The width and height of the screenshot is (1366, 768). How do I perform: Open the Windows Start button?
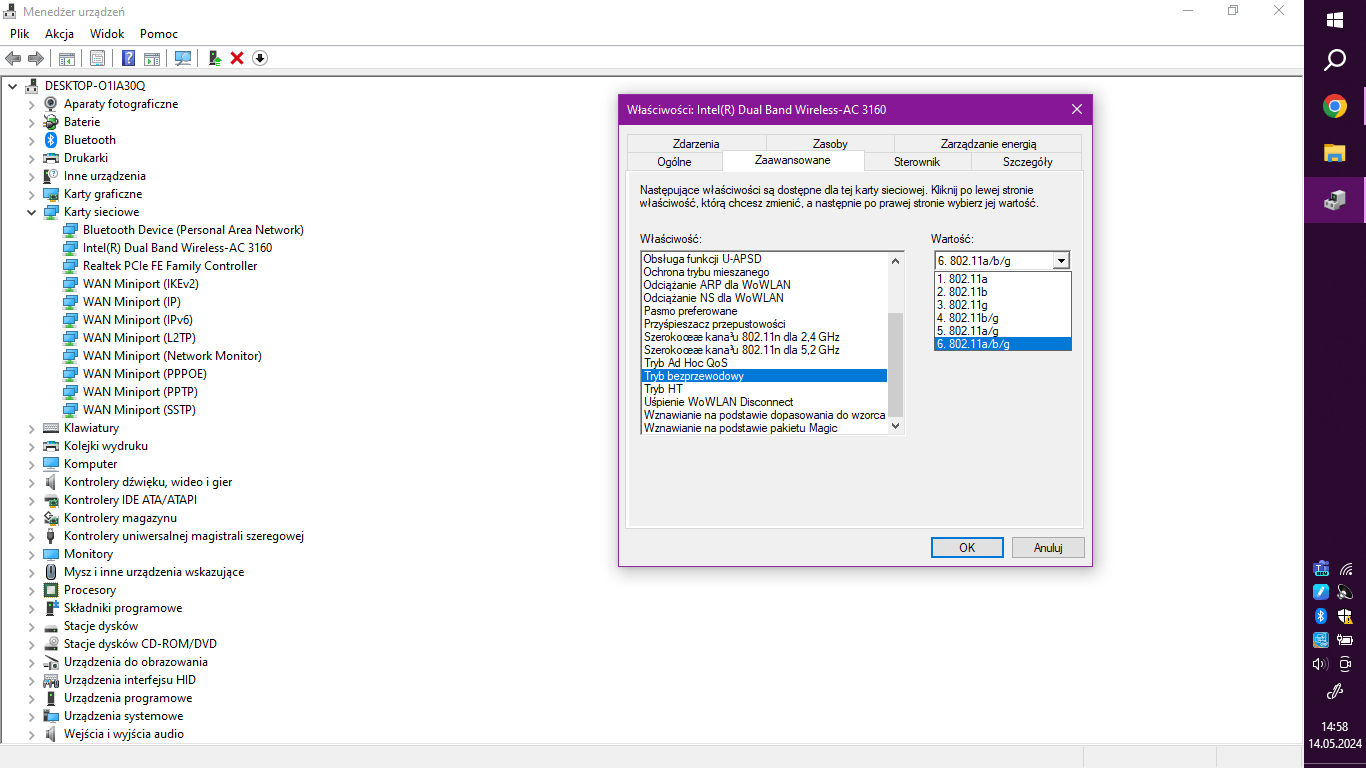coord(1335,20)
